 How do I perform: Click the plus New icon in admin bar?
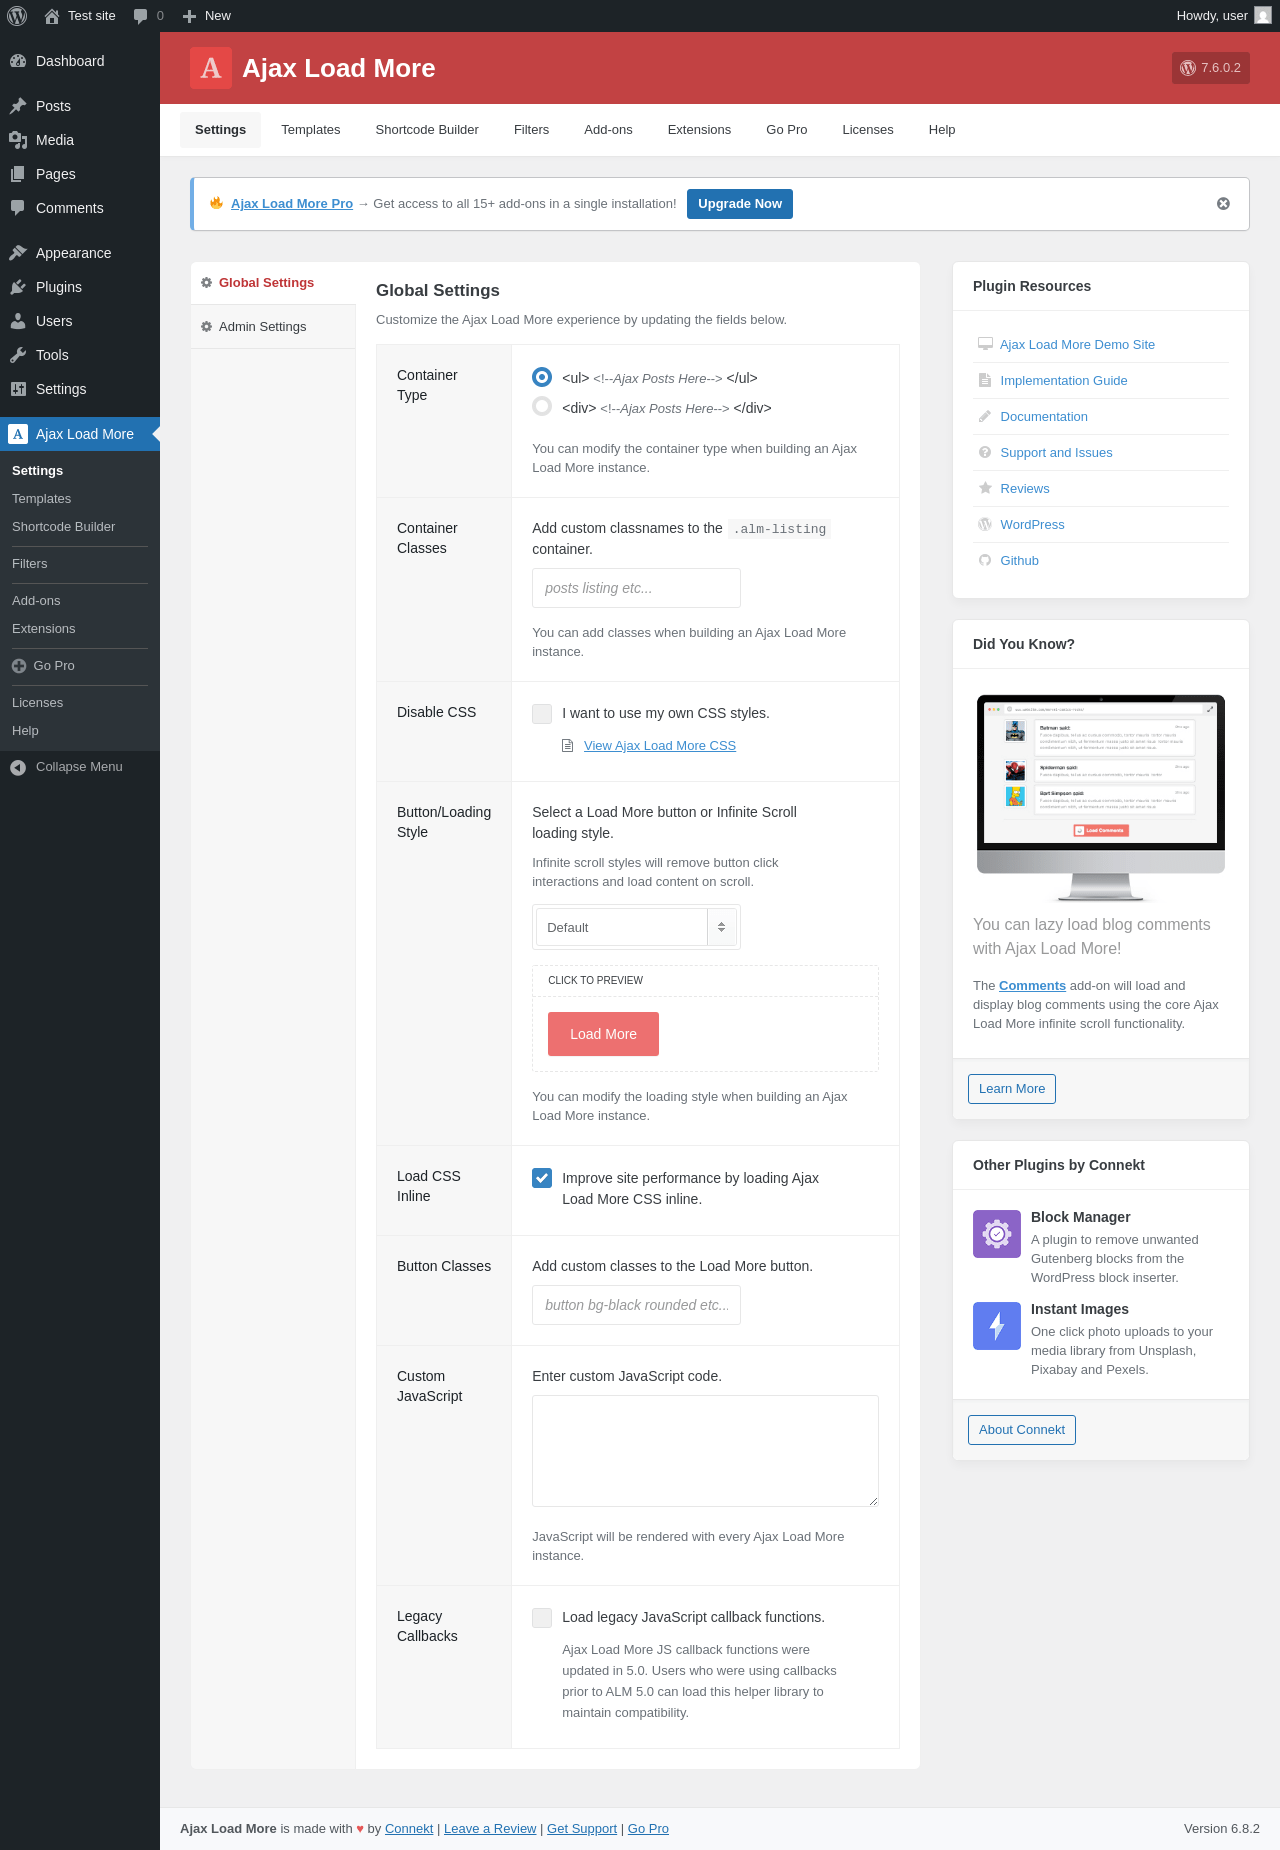point(189,16)
